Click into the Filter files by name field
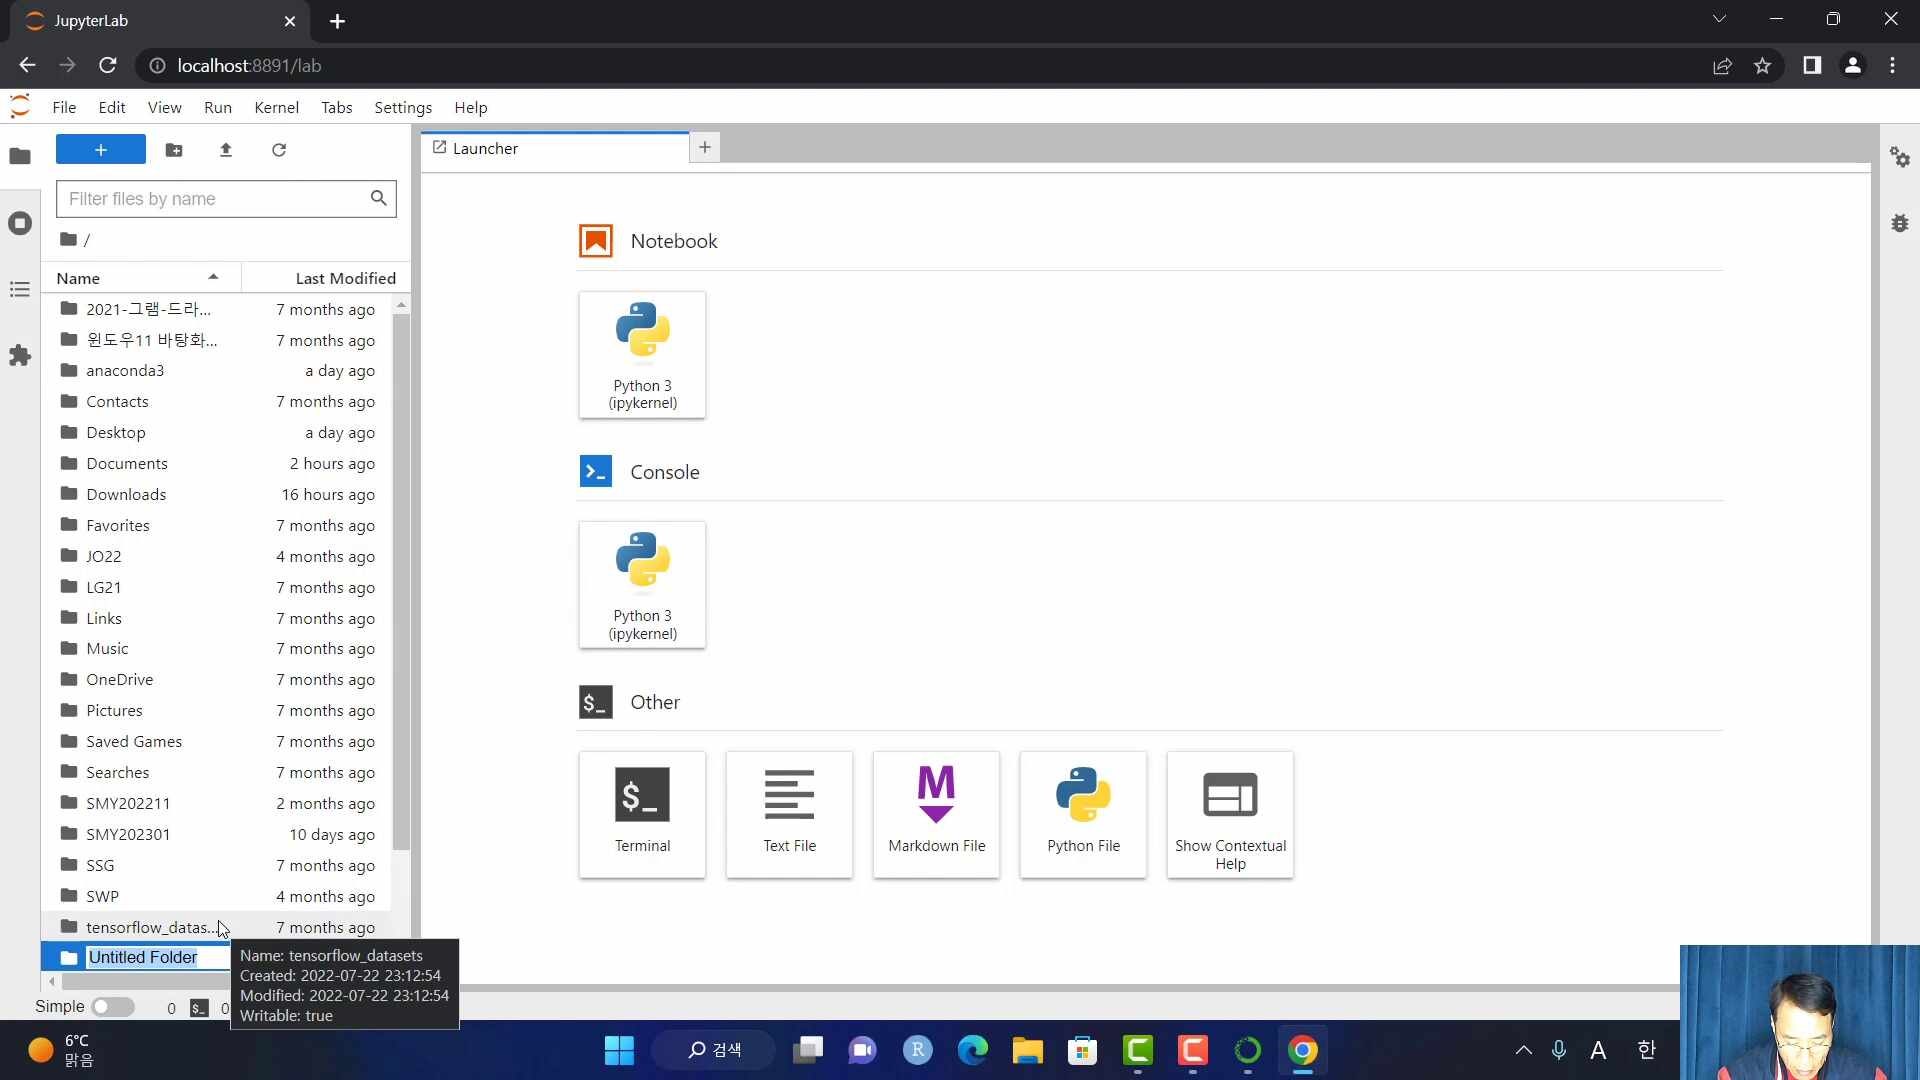The width and height of the screenshot is (1920, 1080). pos(226,199)
